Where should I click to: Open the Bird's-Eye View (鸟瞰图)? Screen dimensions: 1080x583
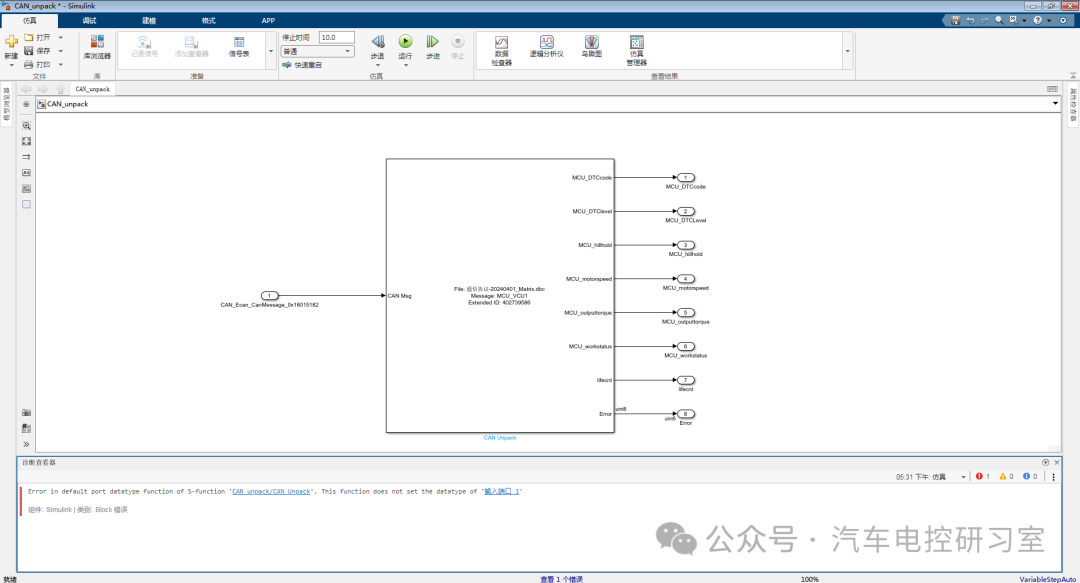592,46
